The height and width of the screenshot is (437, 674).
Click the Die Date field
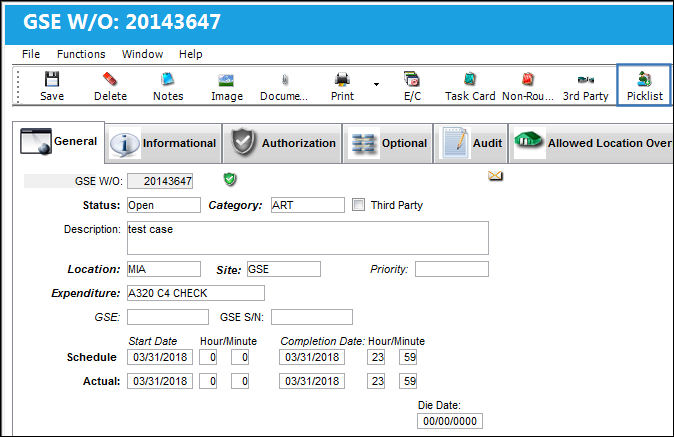(450, 421)
